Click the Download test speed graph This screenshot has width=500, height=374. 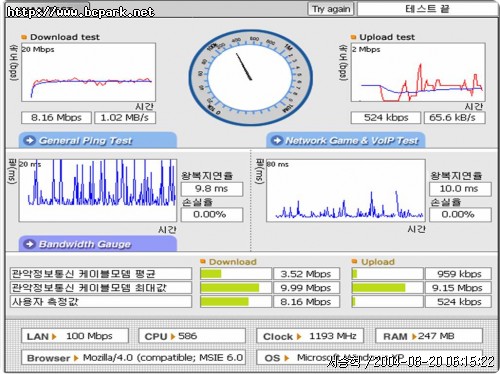point(88,72)
